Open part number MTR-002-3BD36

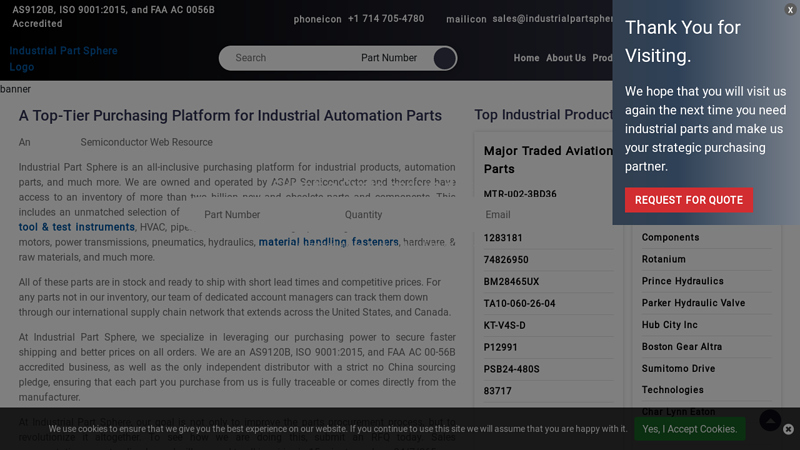pos(520,194)
